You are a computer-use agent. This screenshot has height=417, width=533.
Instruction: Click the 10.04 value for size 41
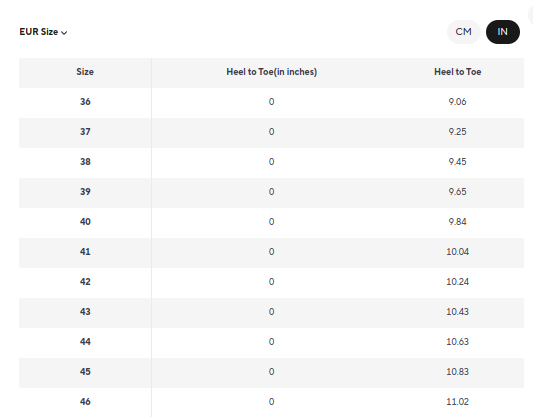(458, 252)
